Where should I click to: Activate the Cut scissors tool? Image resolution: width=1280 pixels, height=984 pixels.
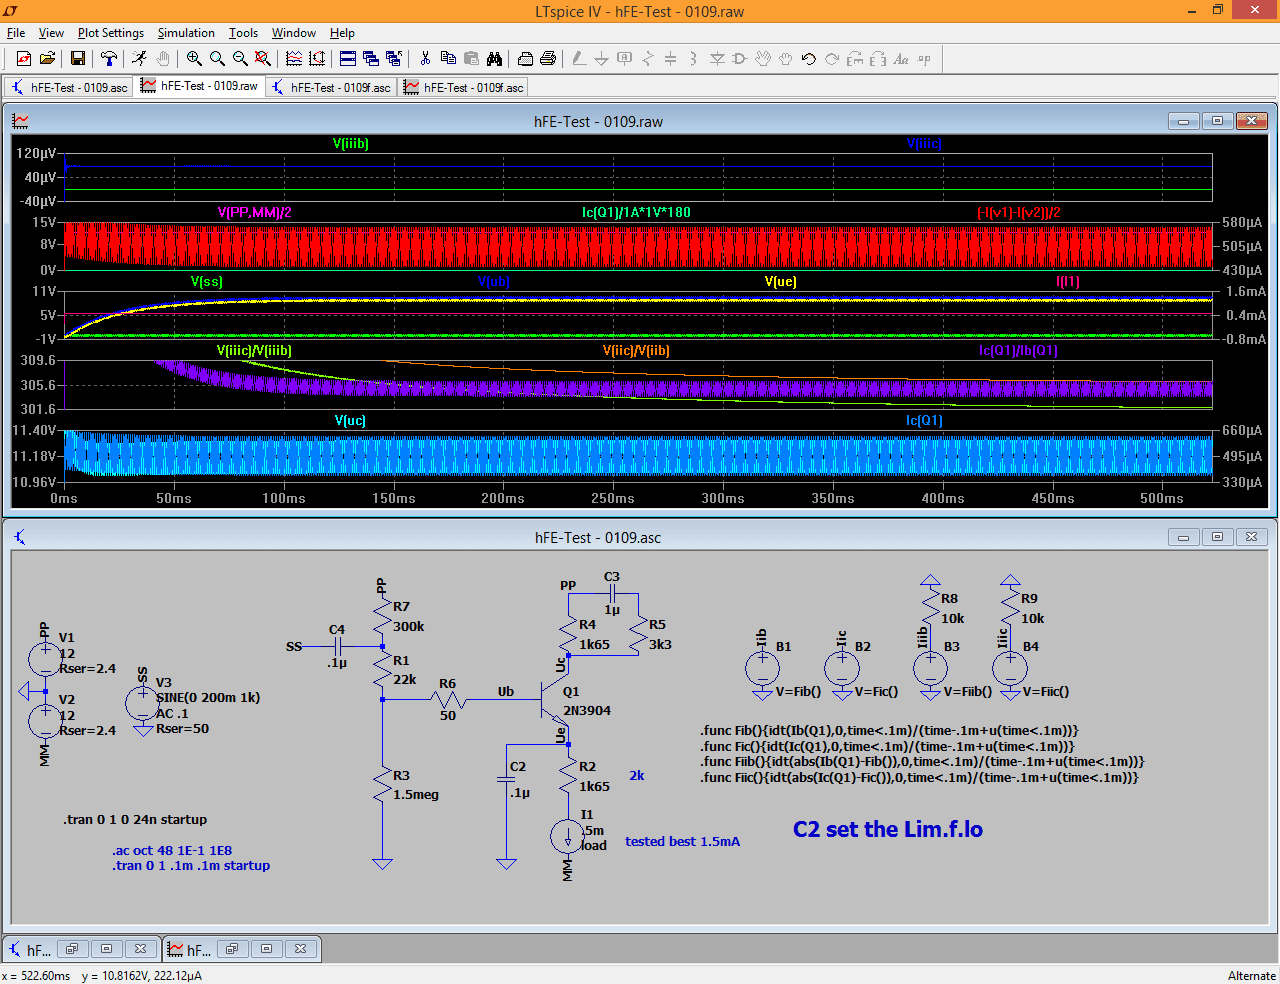(x=425, y=59)
